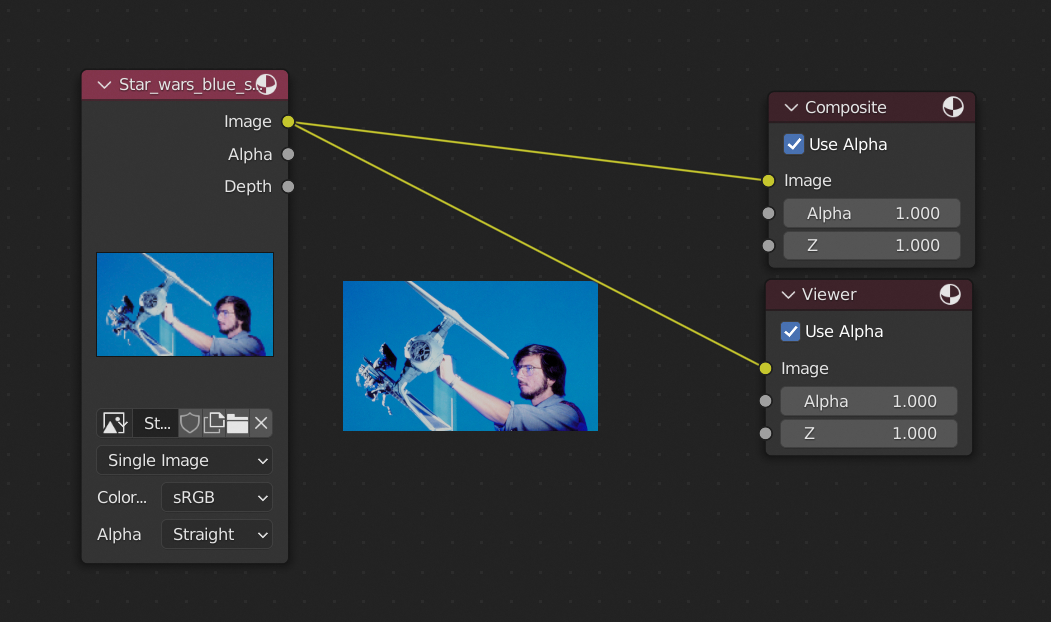1051x622 pixels.
Task: Open the Straight alpha mode dropdown
Action: tap(217, 534)
